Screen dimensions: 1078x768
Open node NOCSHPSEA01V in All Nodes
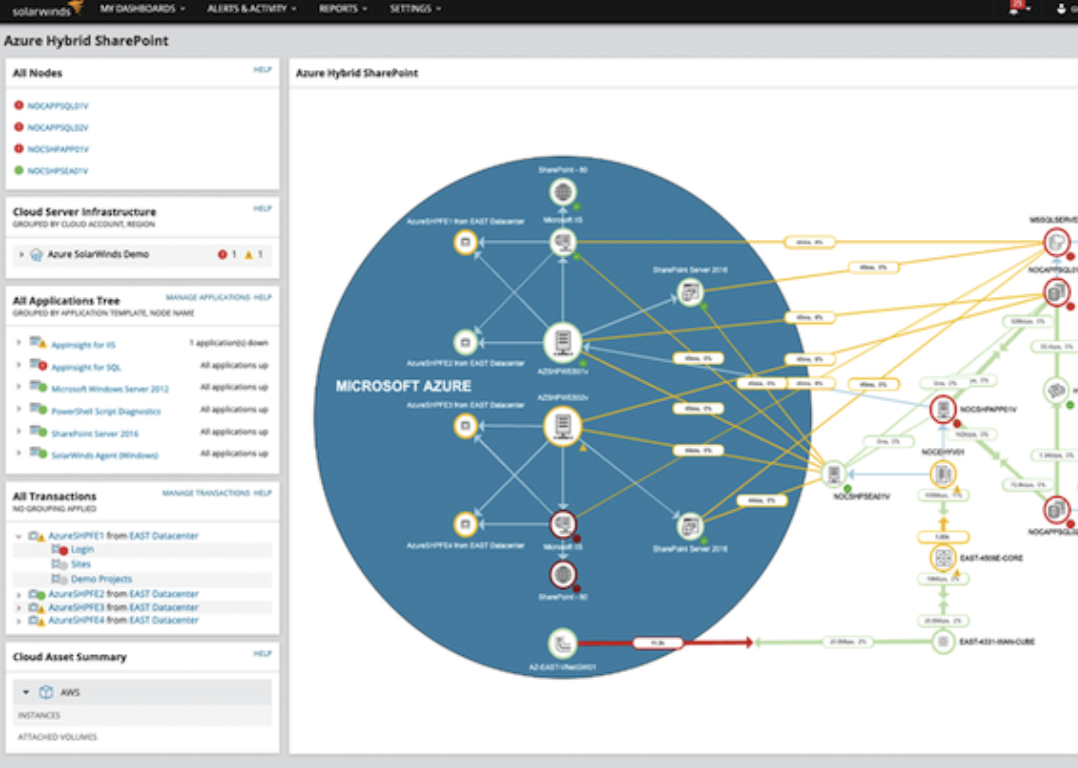pyautogui.click(x=58, y=171)
